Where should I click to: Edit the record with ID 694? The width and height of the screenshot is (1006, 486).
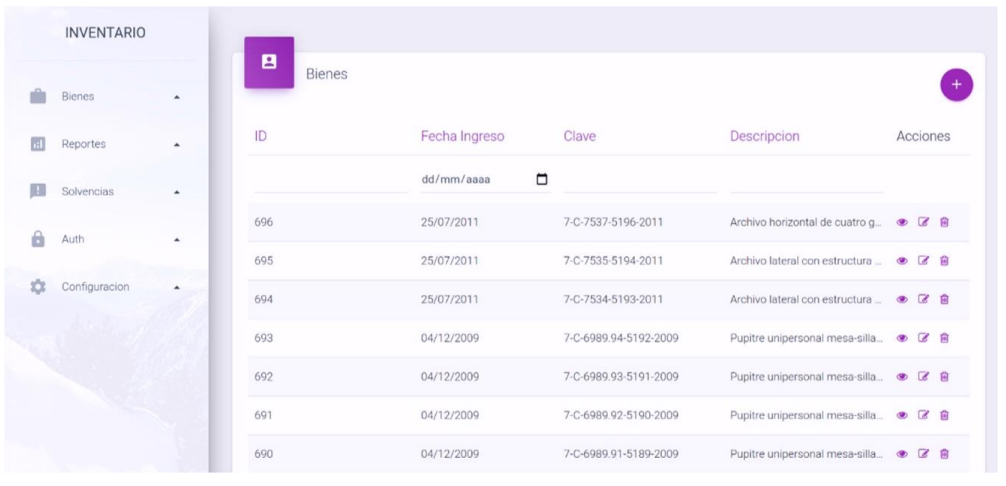923,299
